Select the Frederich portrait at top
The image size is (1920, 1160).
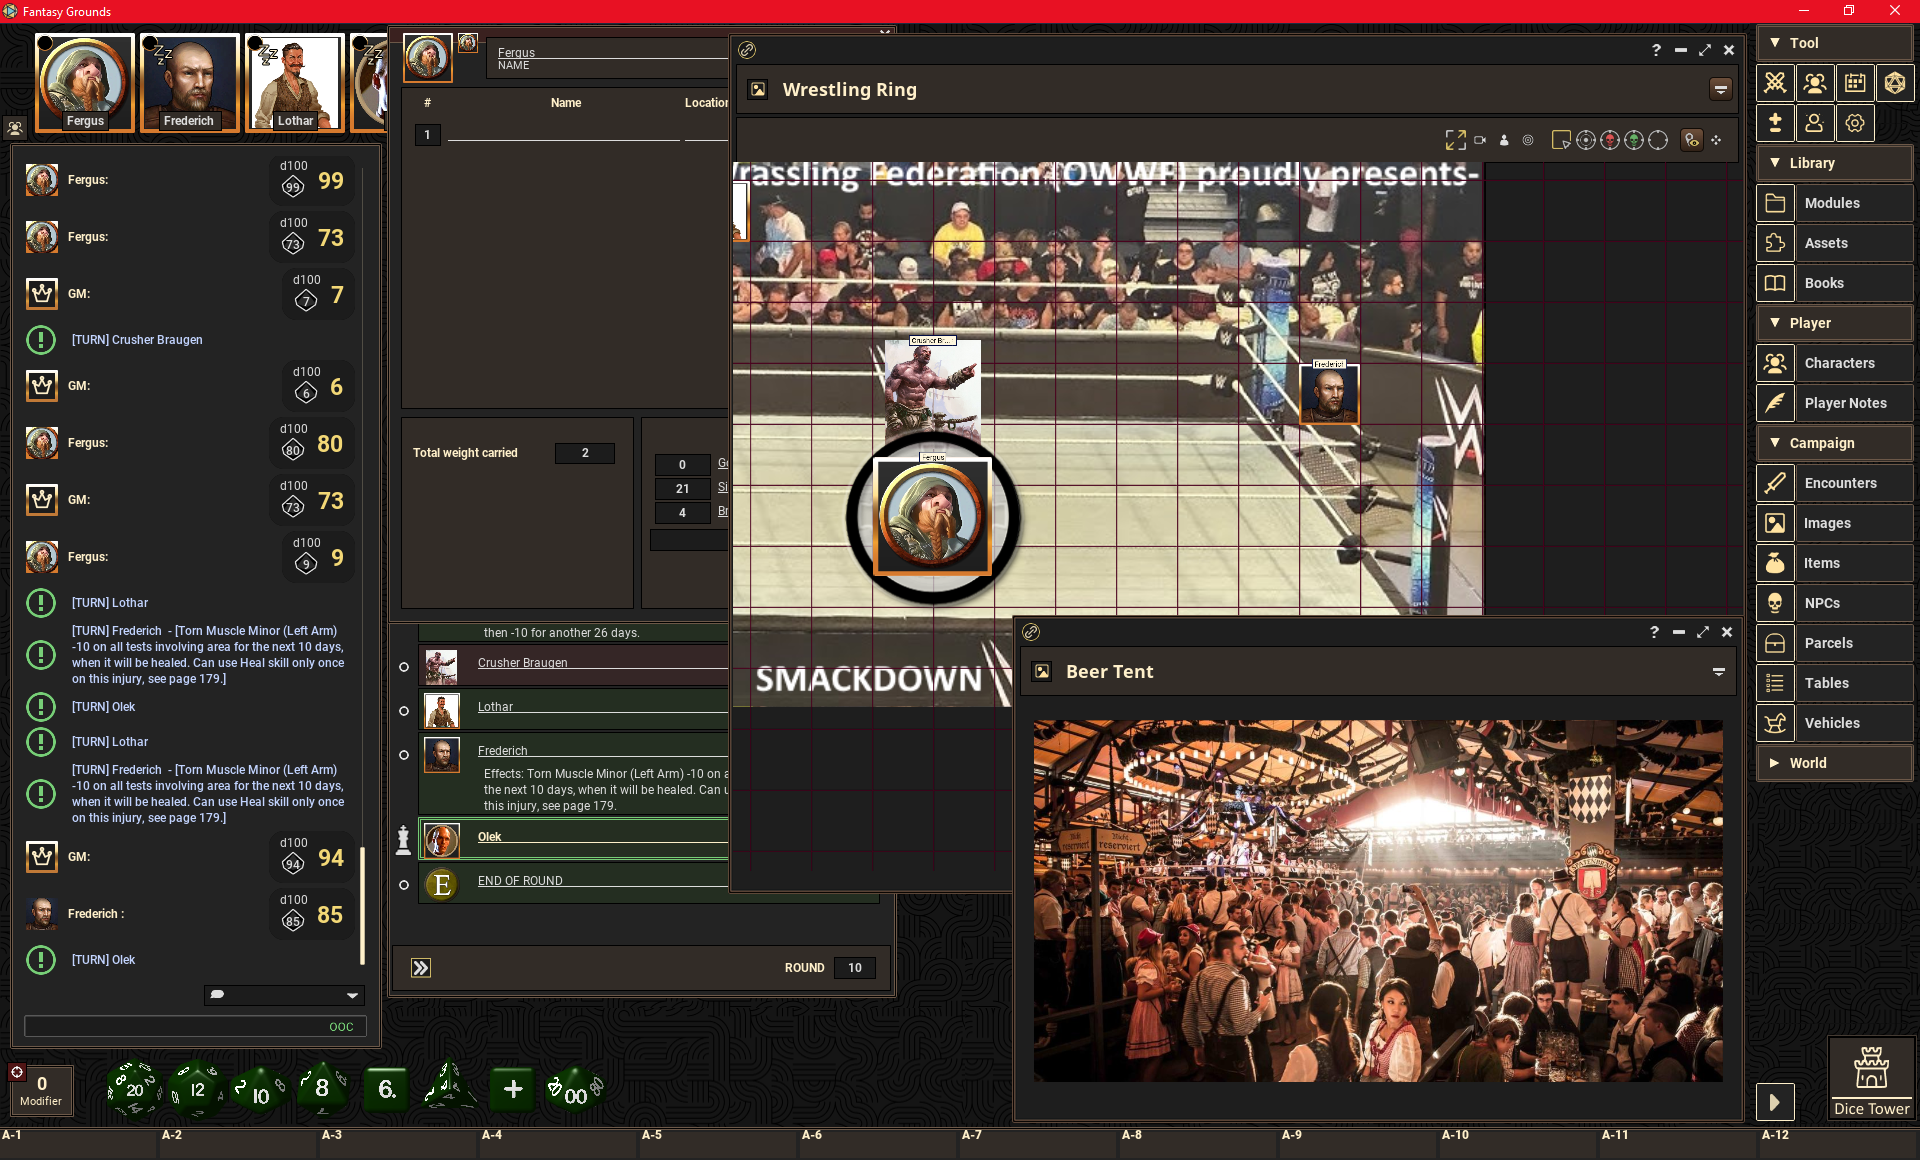189,82
